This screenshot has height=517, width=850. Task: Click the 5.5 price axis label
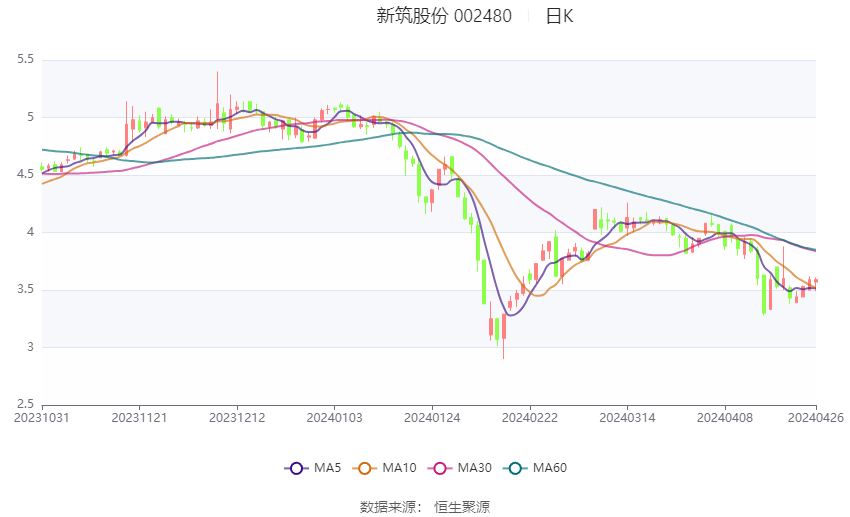(25, 59)
